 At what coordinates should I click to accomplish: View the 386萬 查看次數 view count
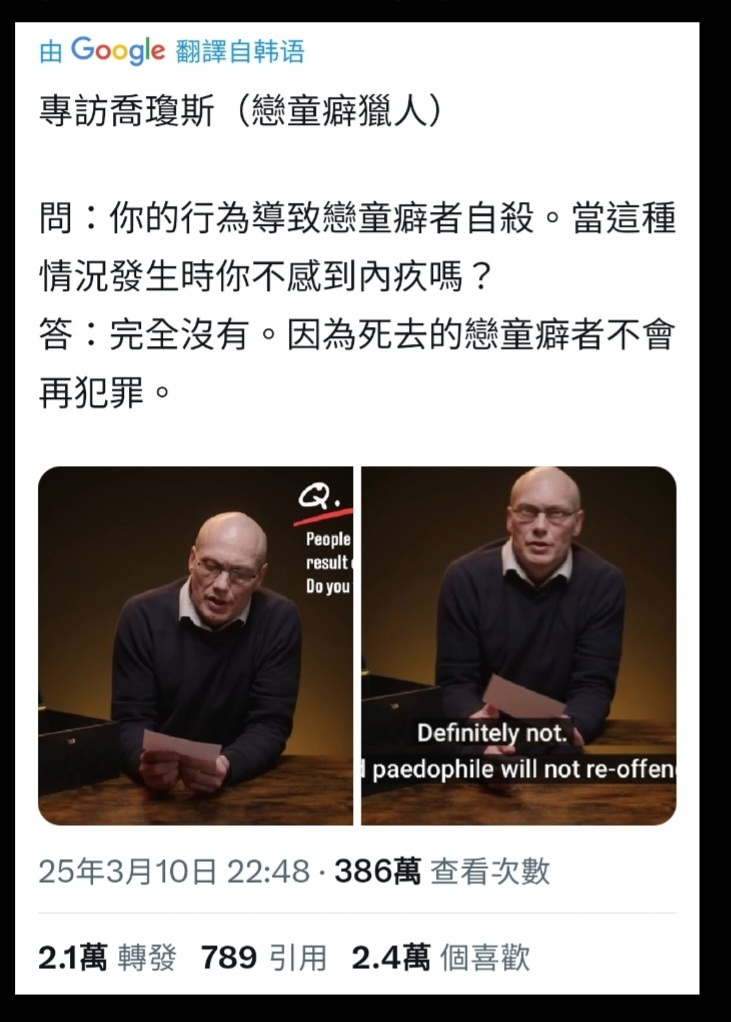click(x=442, y=871)
